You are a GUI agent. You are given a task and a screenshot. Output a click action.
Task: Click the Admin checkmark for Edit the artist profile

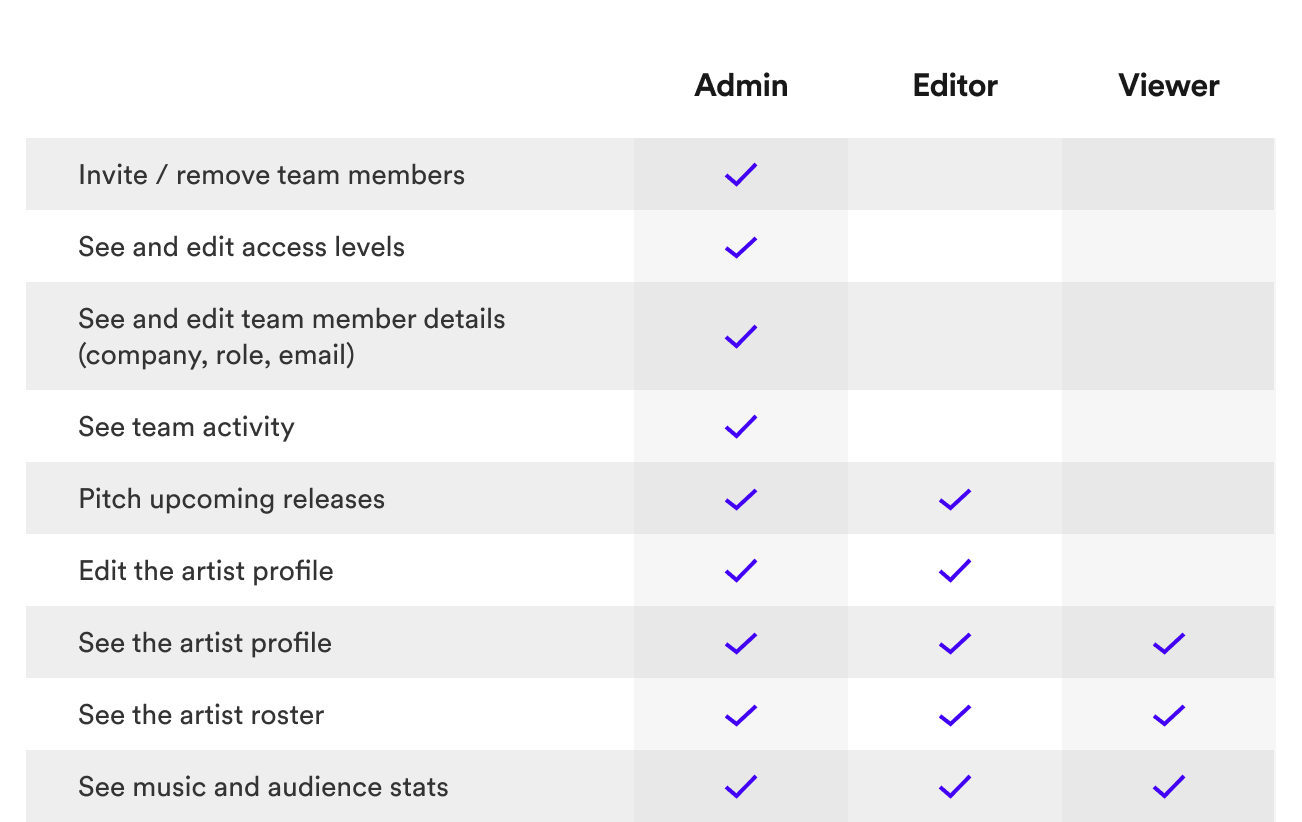[741, 571]
